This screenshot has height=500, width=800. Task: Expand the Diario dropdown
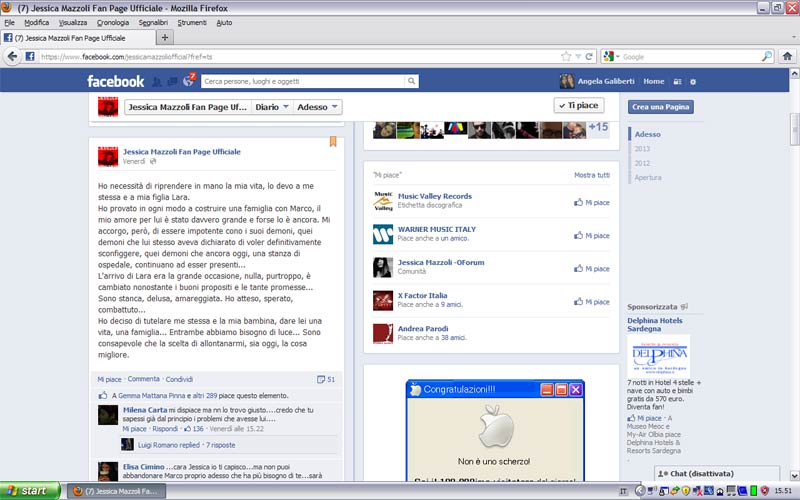273,106
